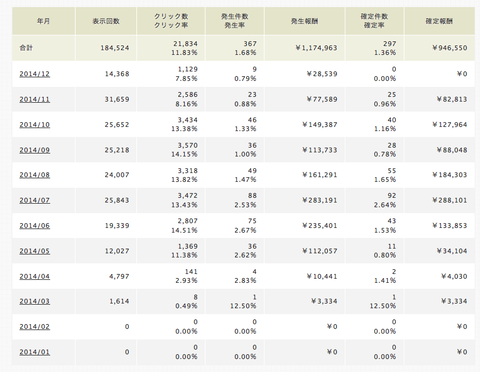
Task: Click the 発生報酬 column header
Action: 305,21
